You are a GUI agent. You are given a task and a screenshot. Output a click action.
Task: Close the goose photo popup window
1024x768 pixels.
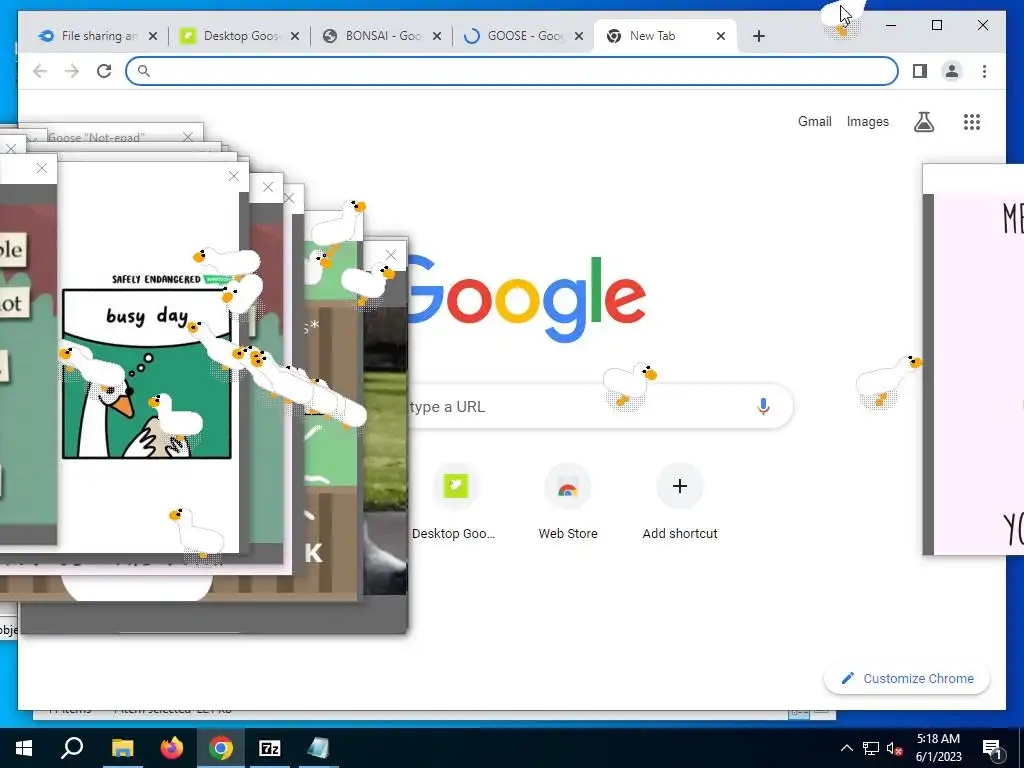coord(391,255)
